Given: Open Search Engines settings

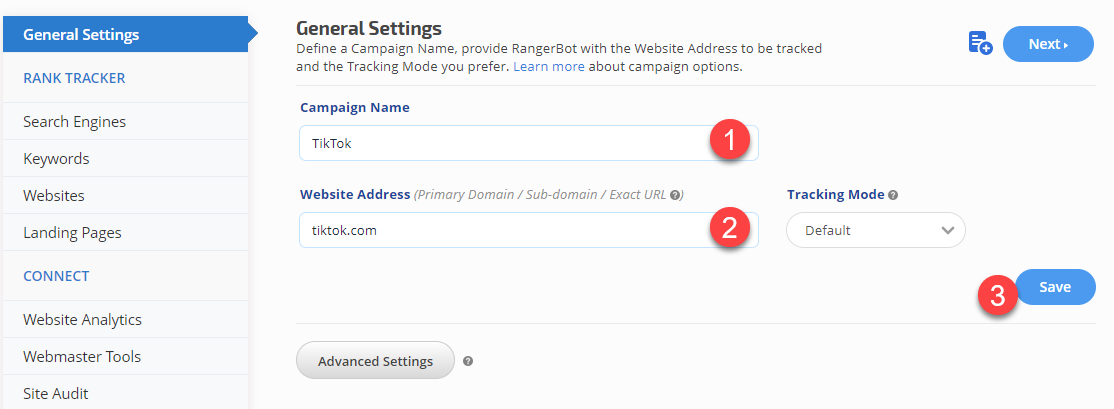Looking at the screenshot, I should [75, 122].
